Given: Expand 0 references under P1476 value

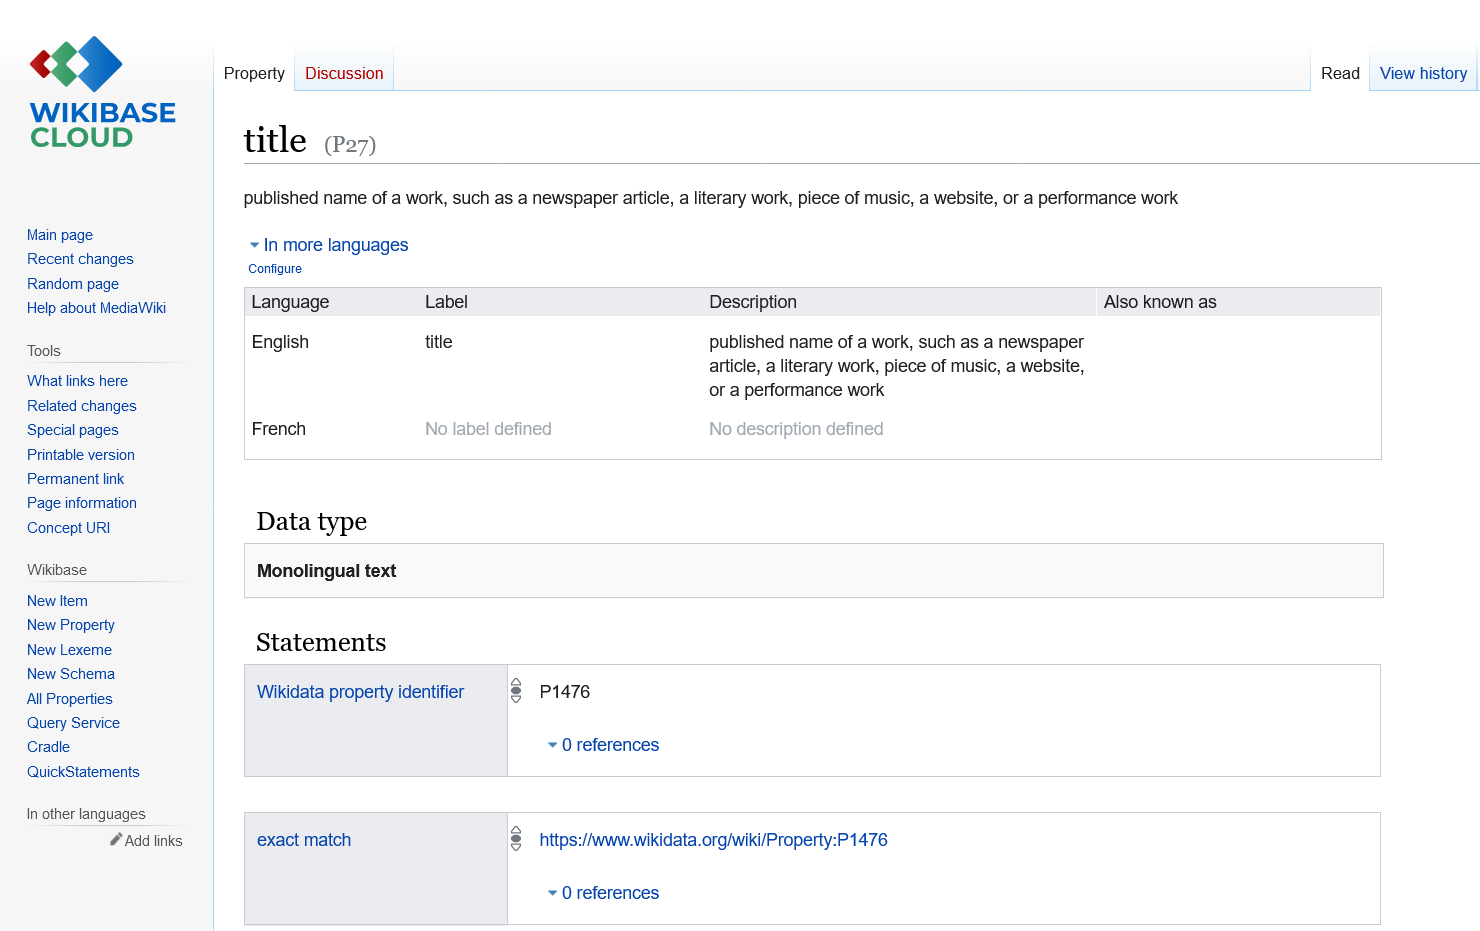Looking at the screenshot, I should 603,745.
